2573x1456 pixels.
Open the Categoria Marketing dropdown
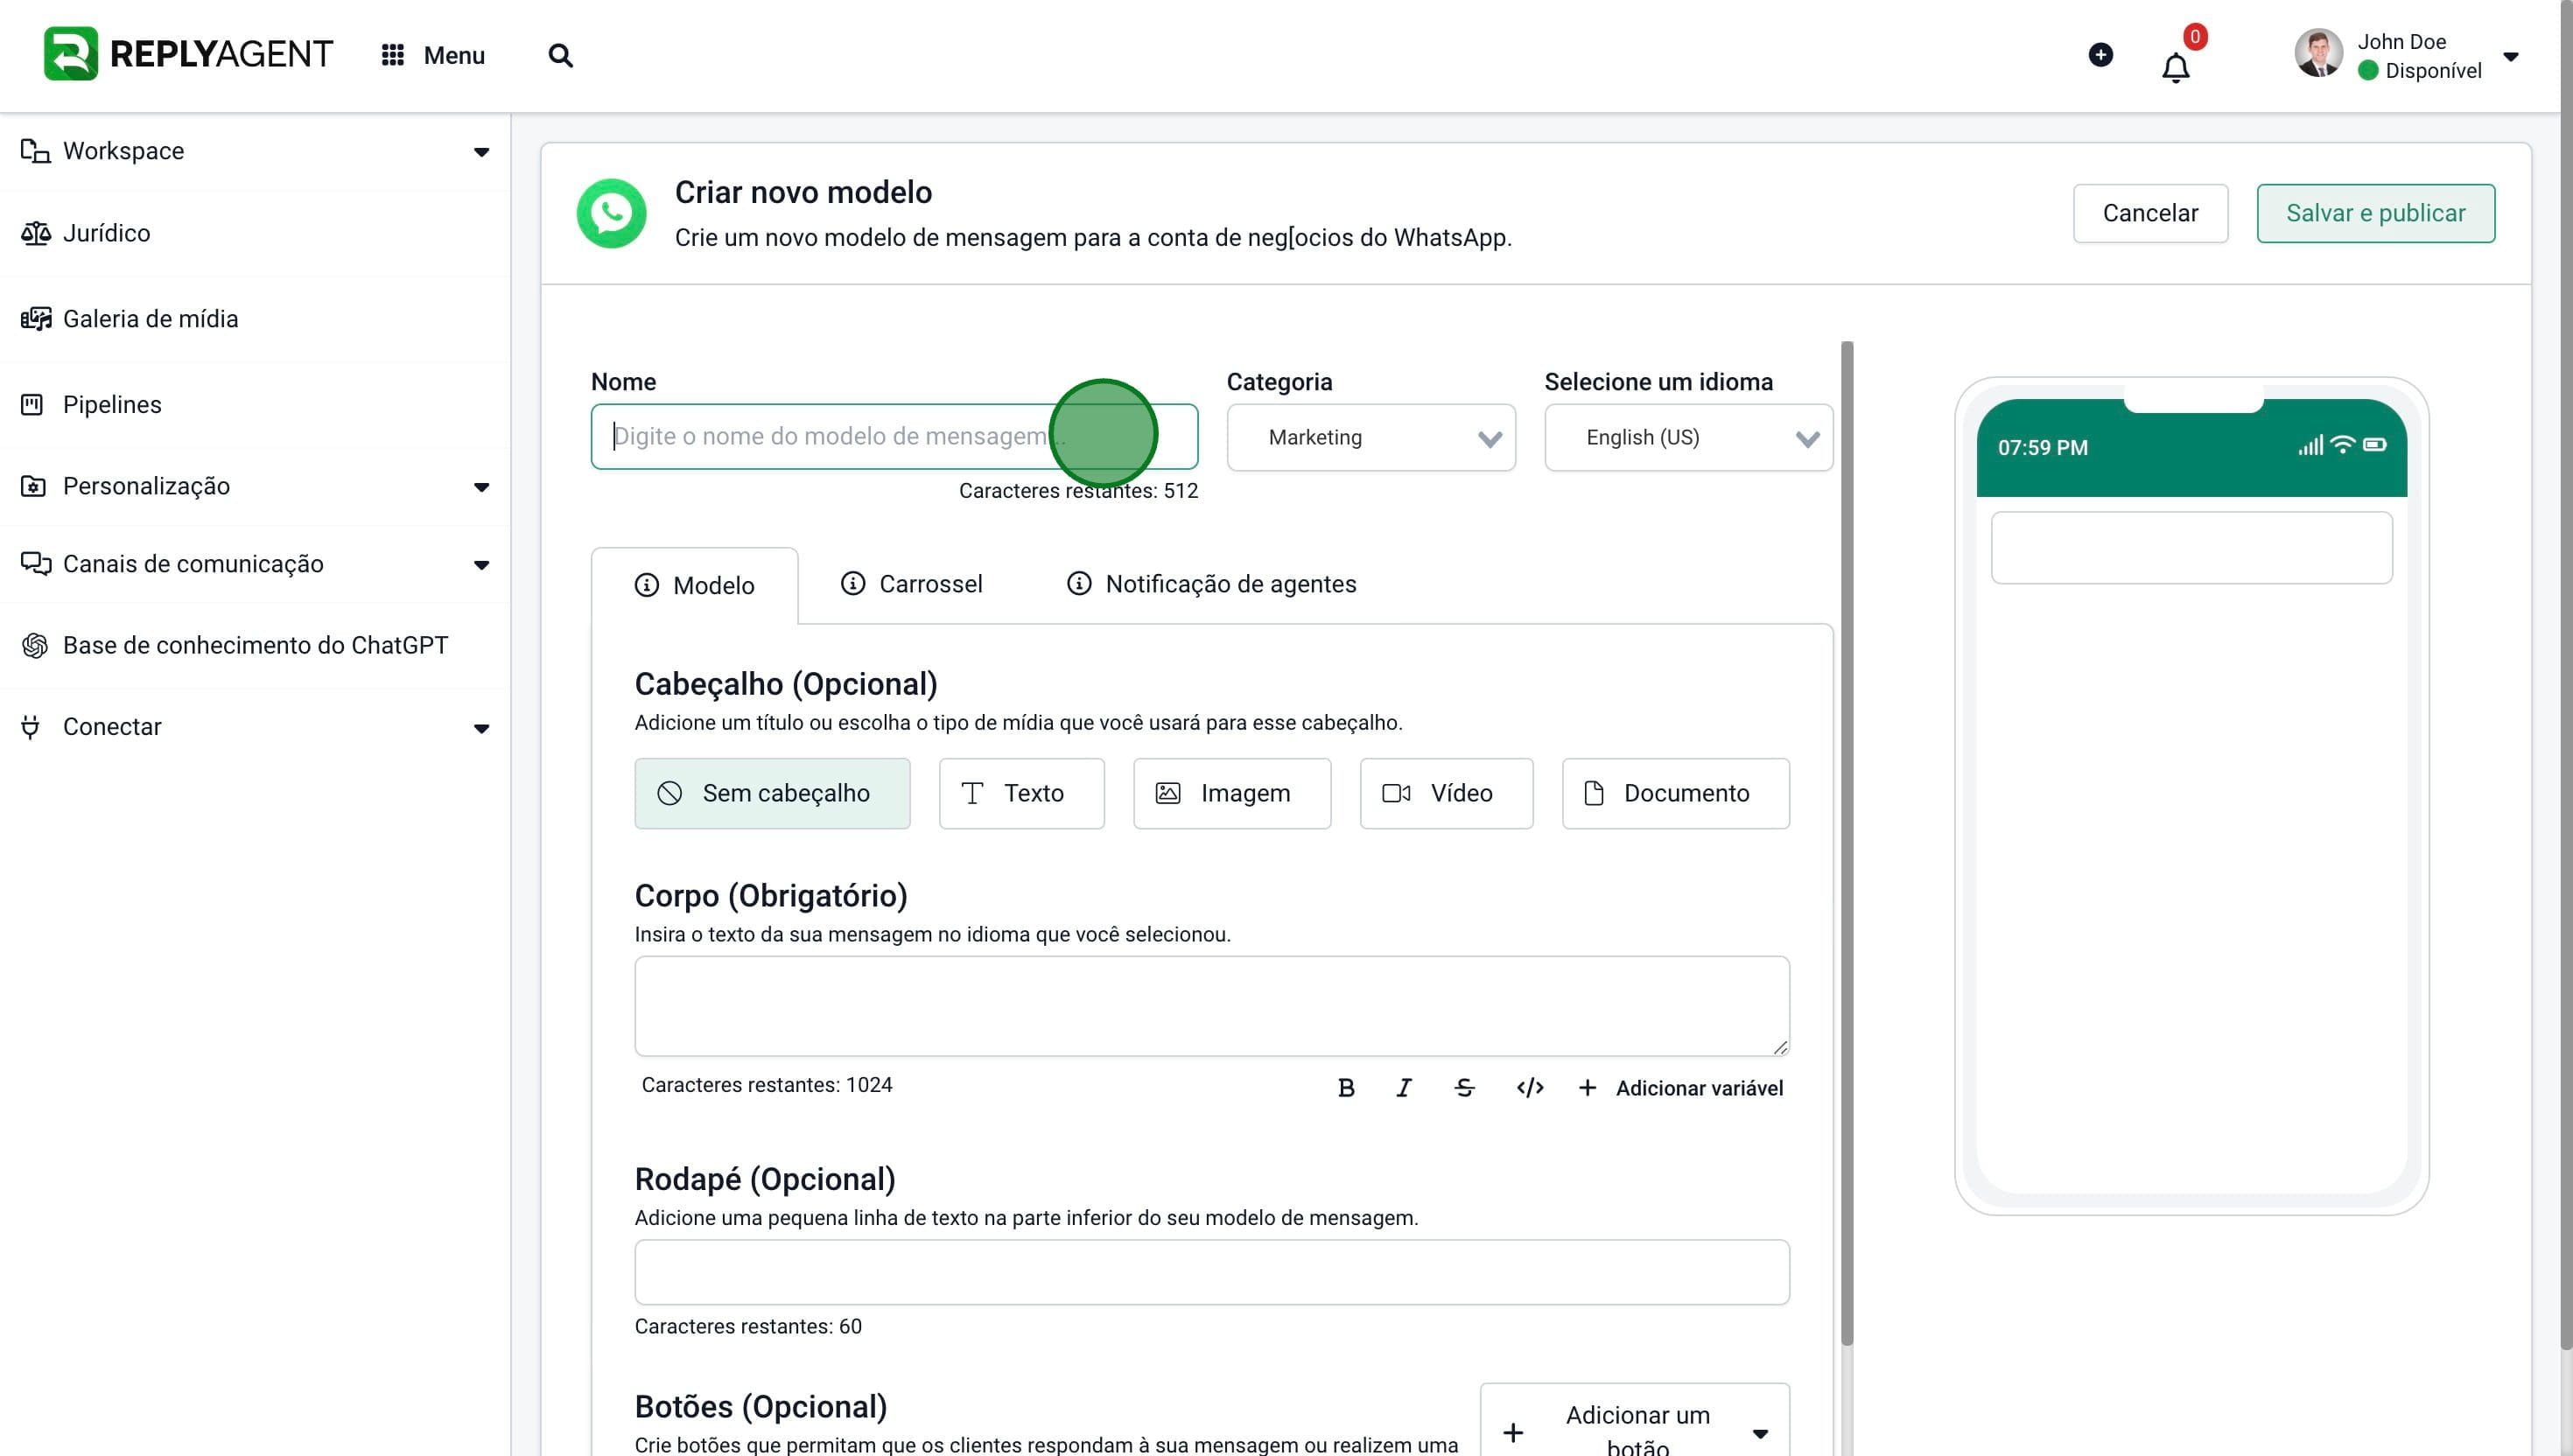tap(1371, 437)
